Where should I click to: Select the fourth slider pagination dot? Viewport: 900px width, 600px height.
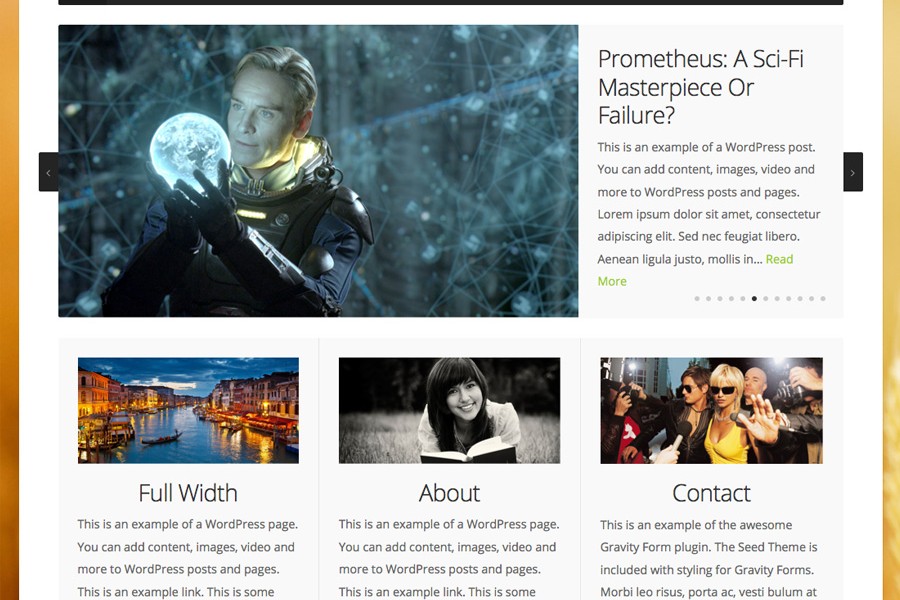point(731,299)
